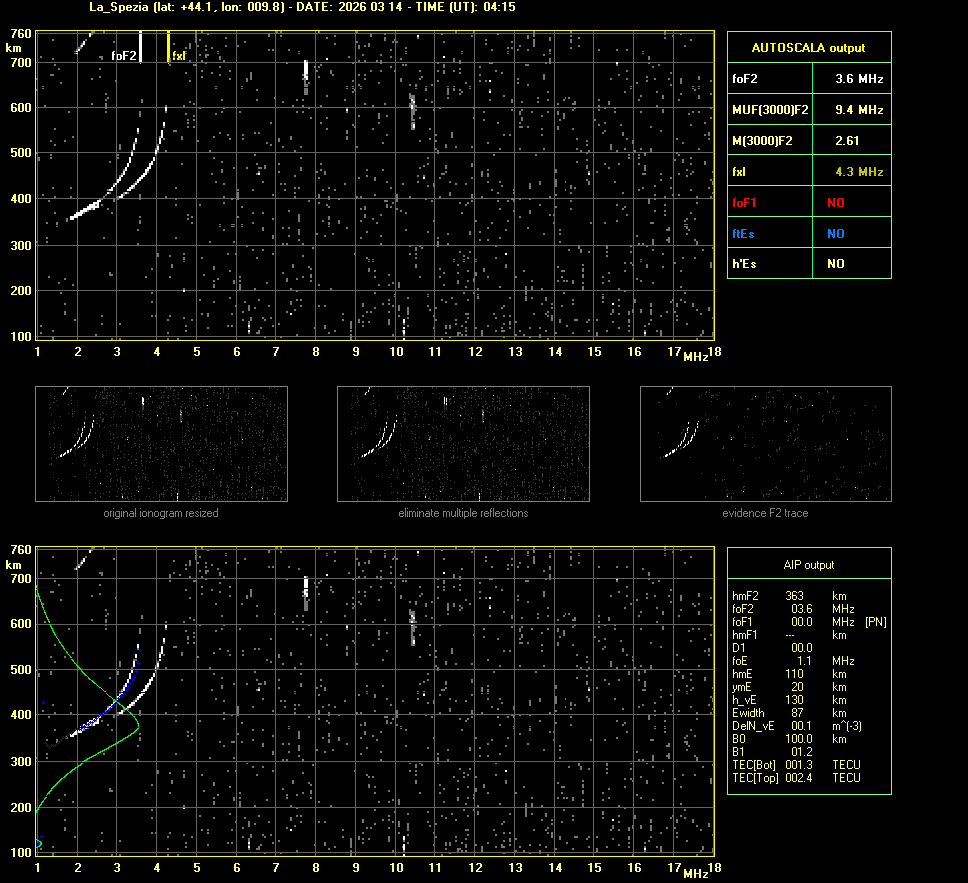Click the 'original ionogram resized' thumbnail
The image size is (968, 883).
(x=161, y=444)
